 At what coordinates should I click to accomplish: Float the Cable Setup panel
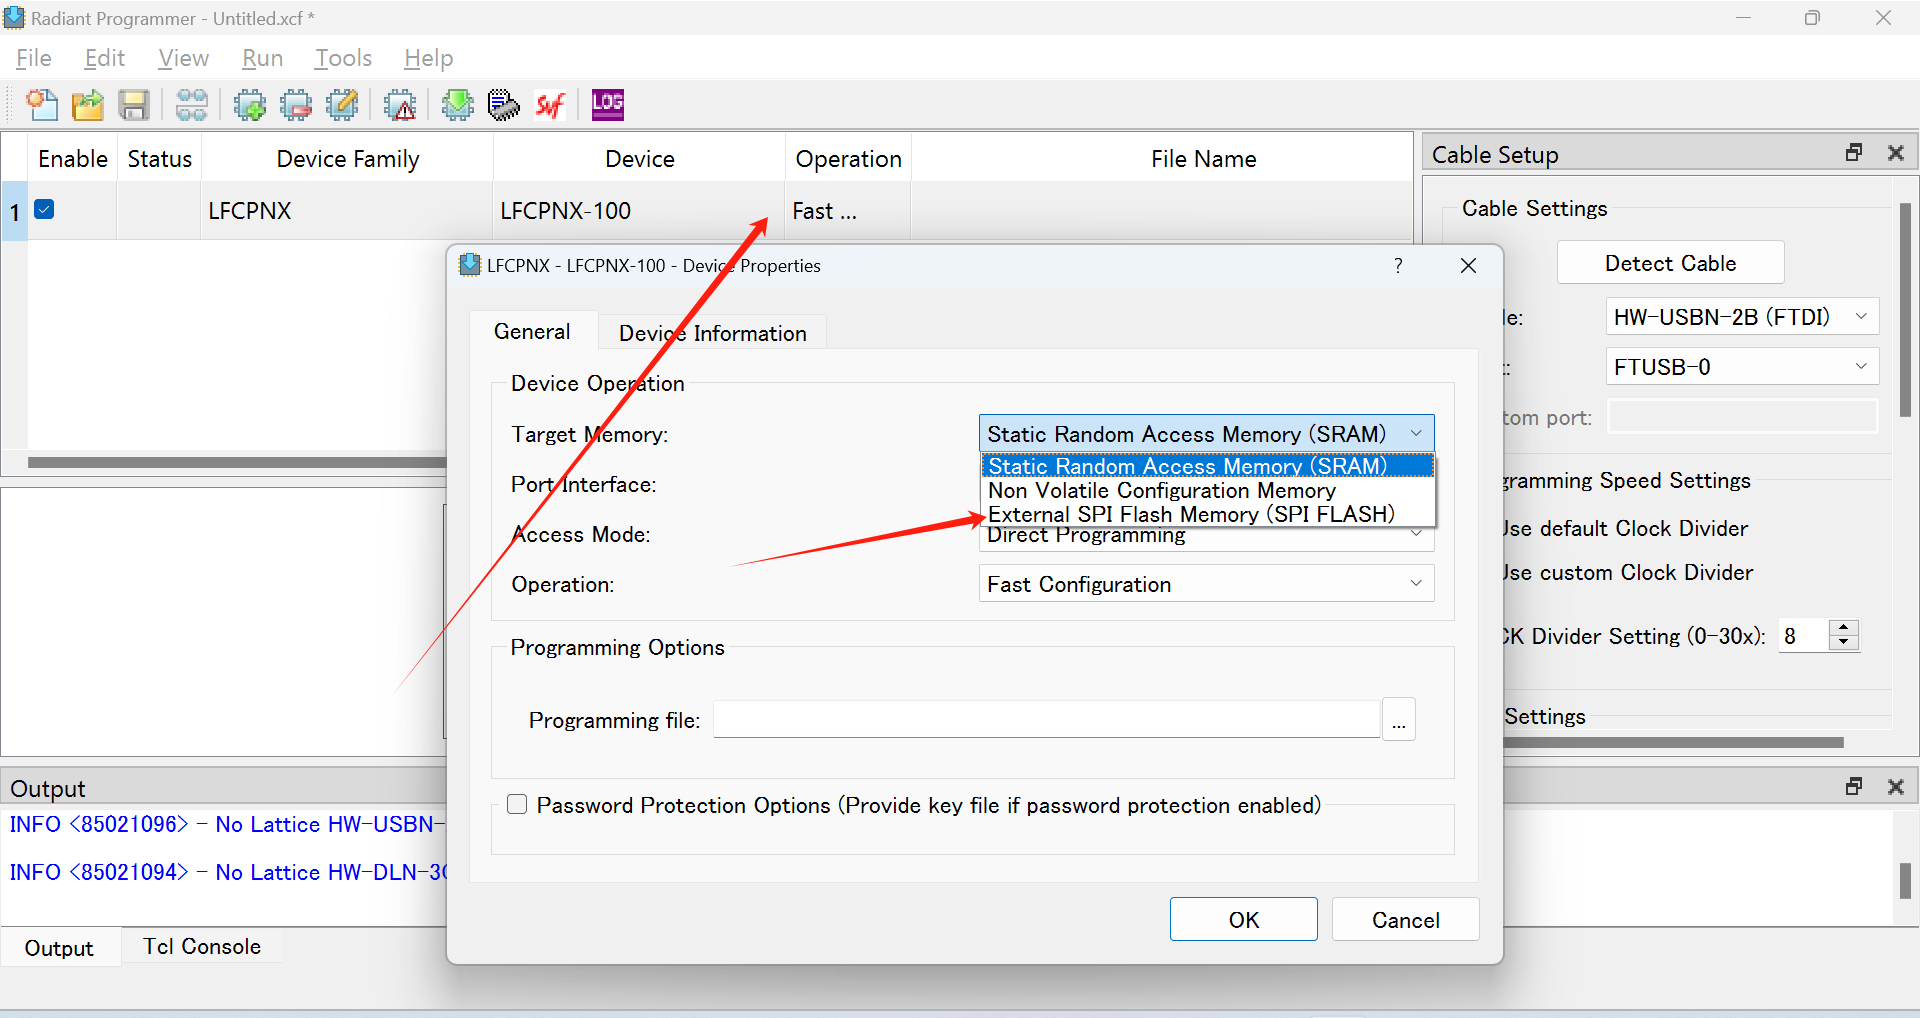[x=1854, y=153]
